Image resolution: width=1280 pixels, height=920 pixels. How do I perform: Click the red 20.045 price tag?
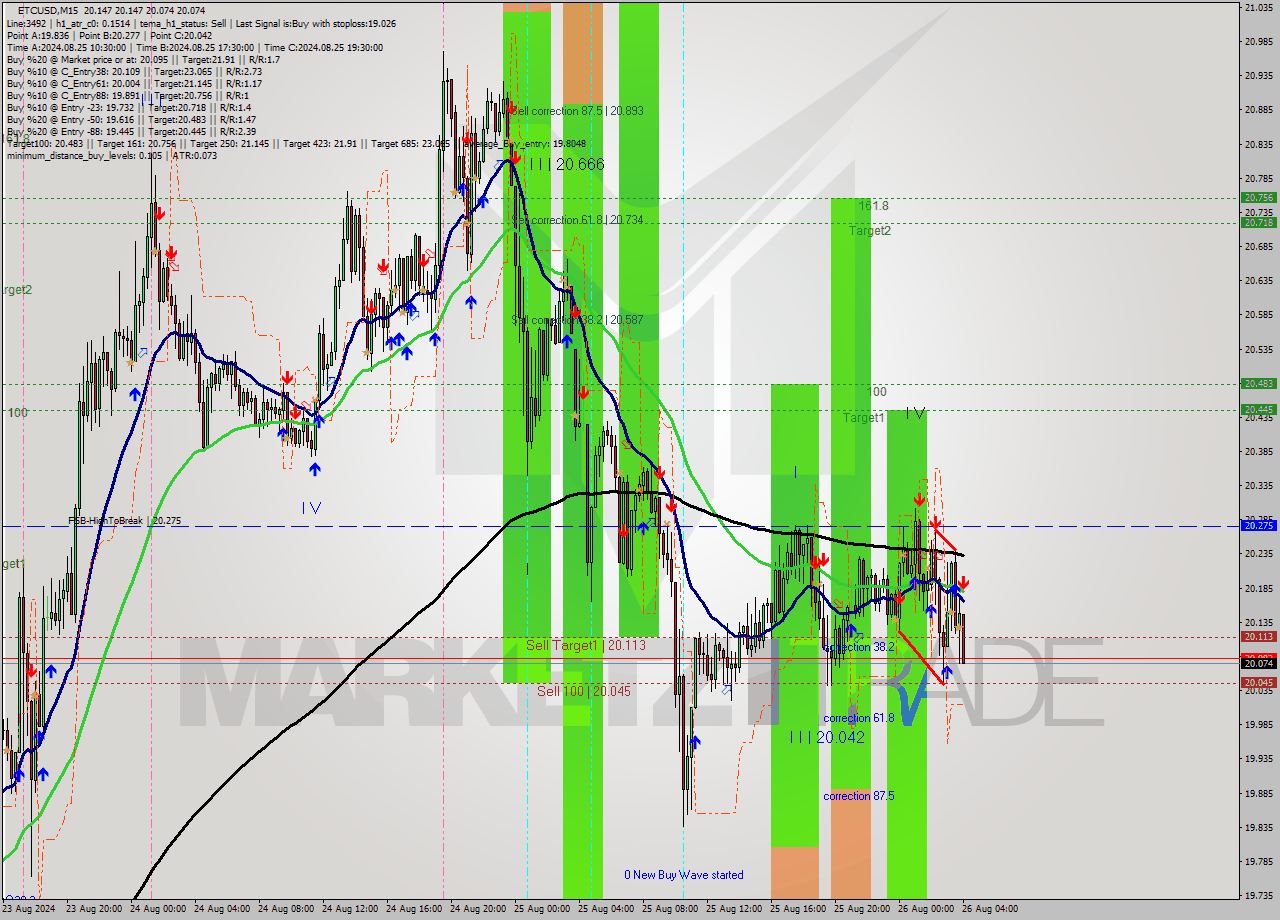point(1258,682)
